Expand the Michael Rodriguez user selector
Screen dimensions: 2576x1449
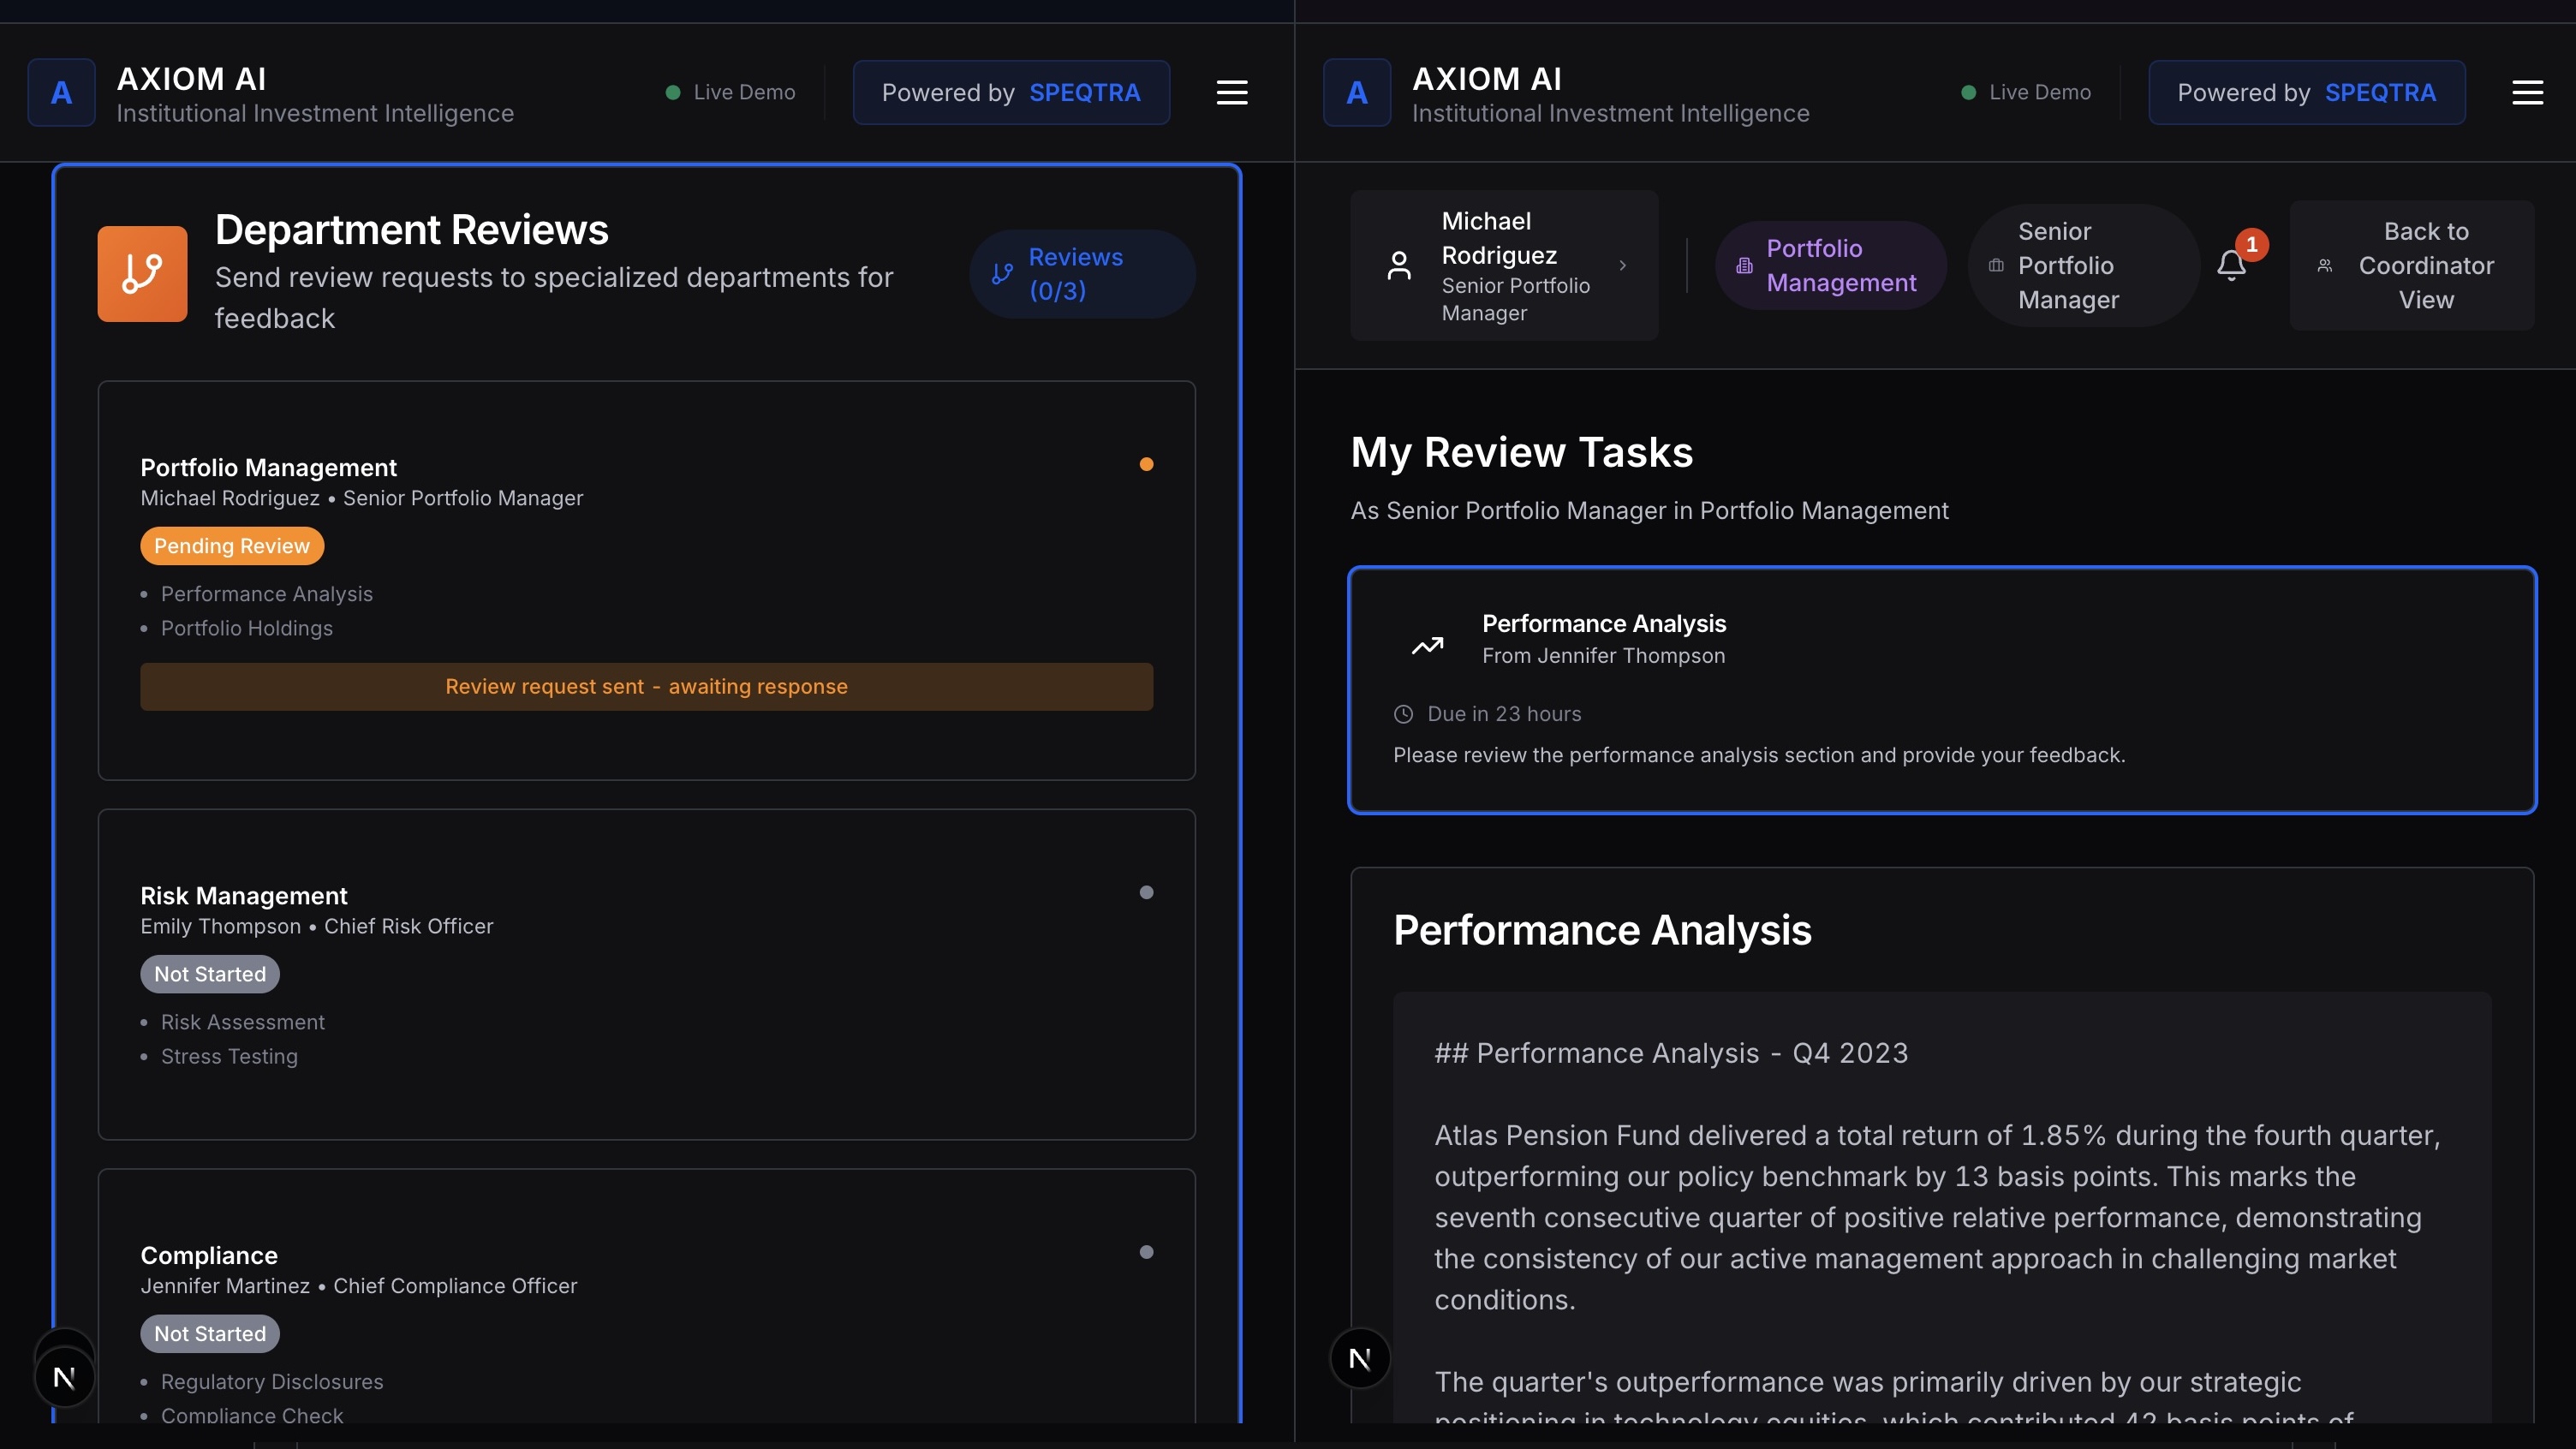pyautogui.click(x=1502, y=265)
